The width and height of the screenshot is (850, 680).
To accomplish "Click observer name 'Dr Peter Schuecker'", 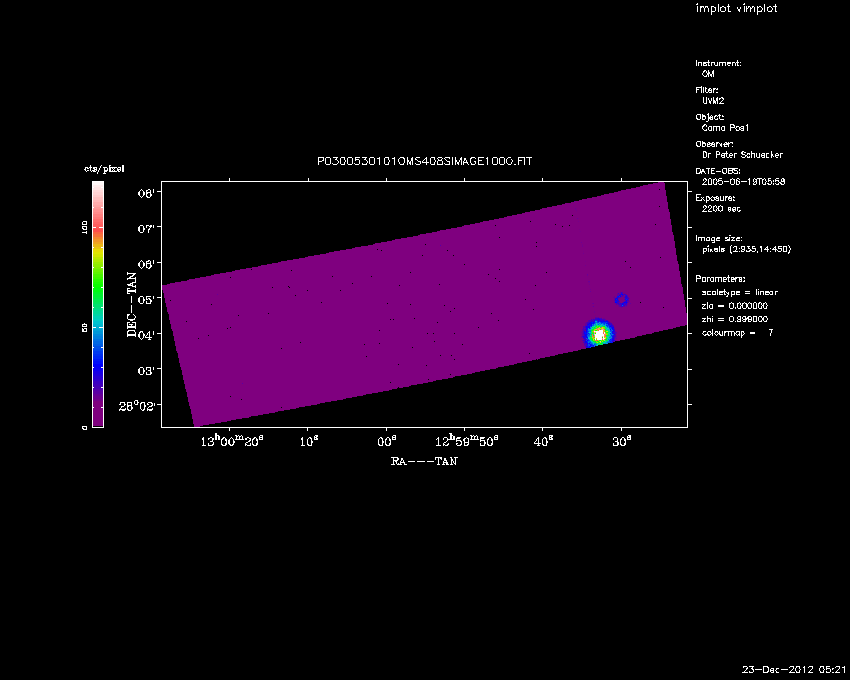I will click(742, 155).
